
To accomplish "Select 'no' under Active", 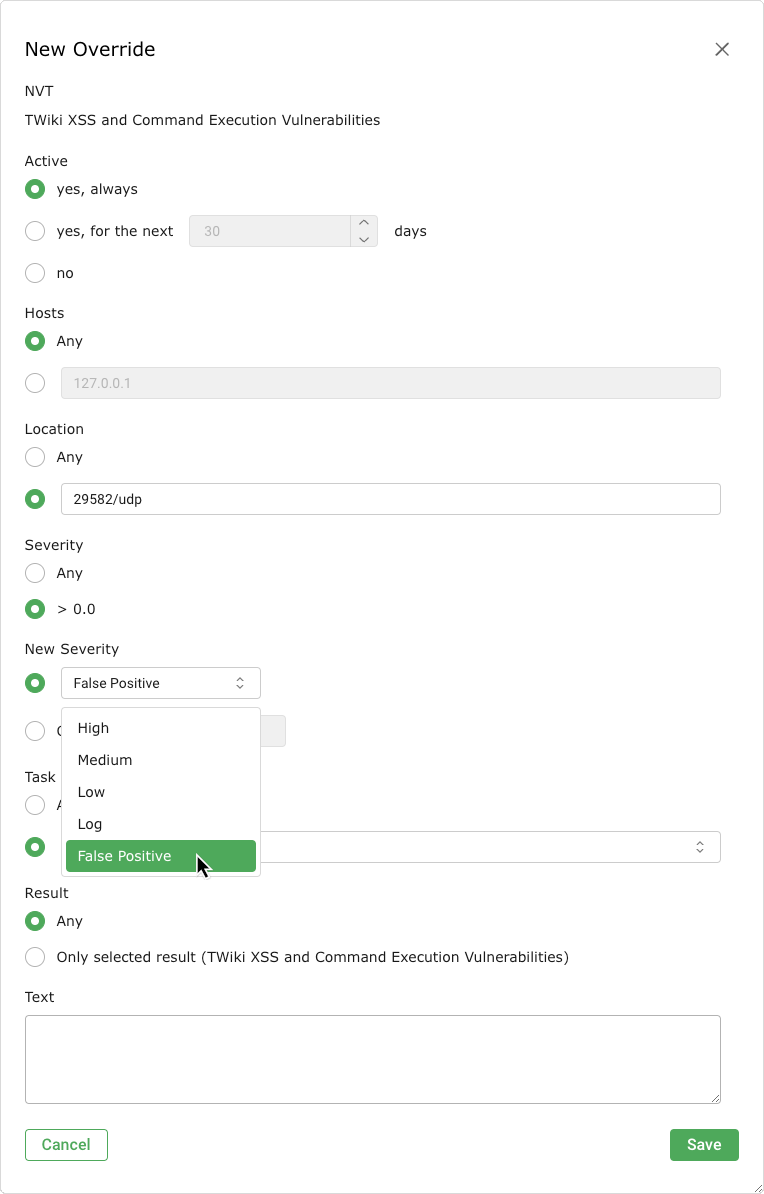I will pyautogui.click(x=35, y=273).
